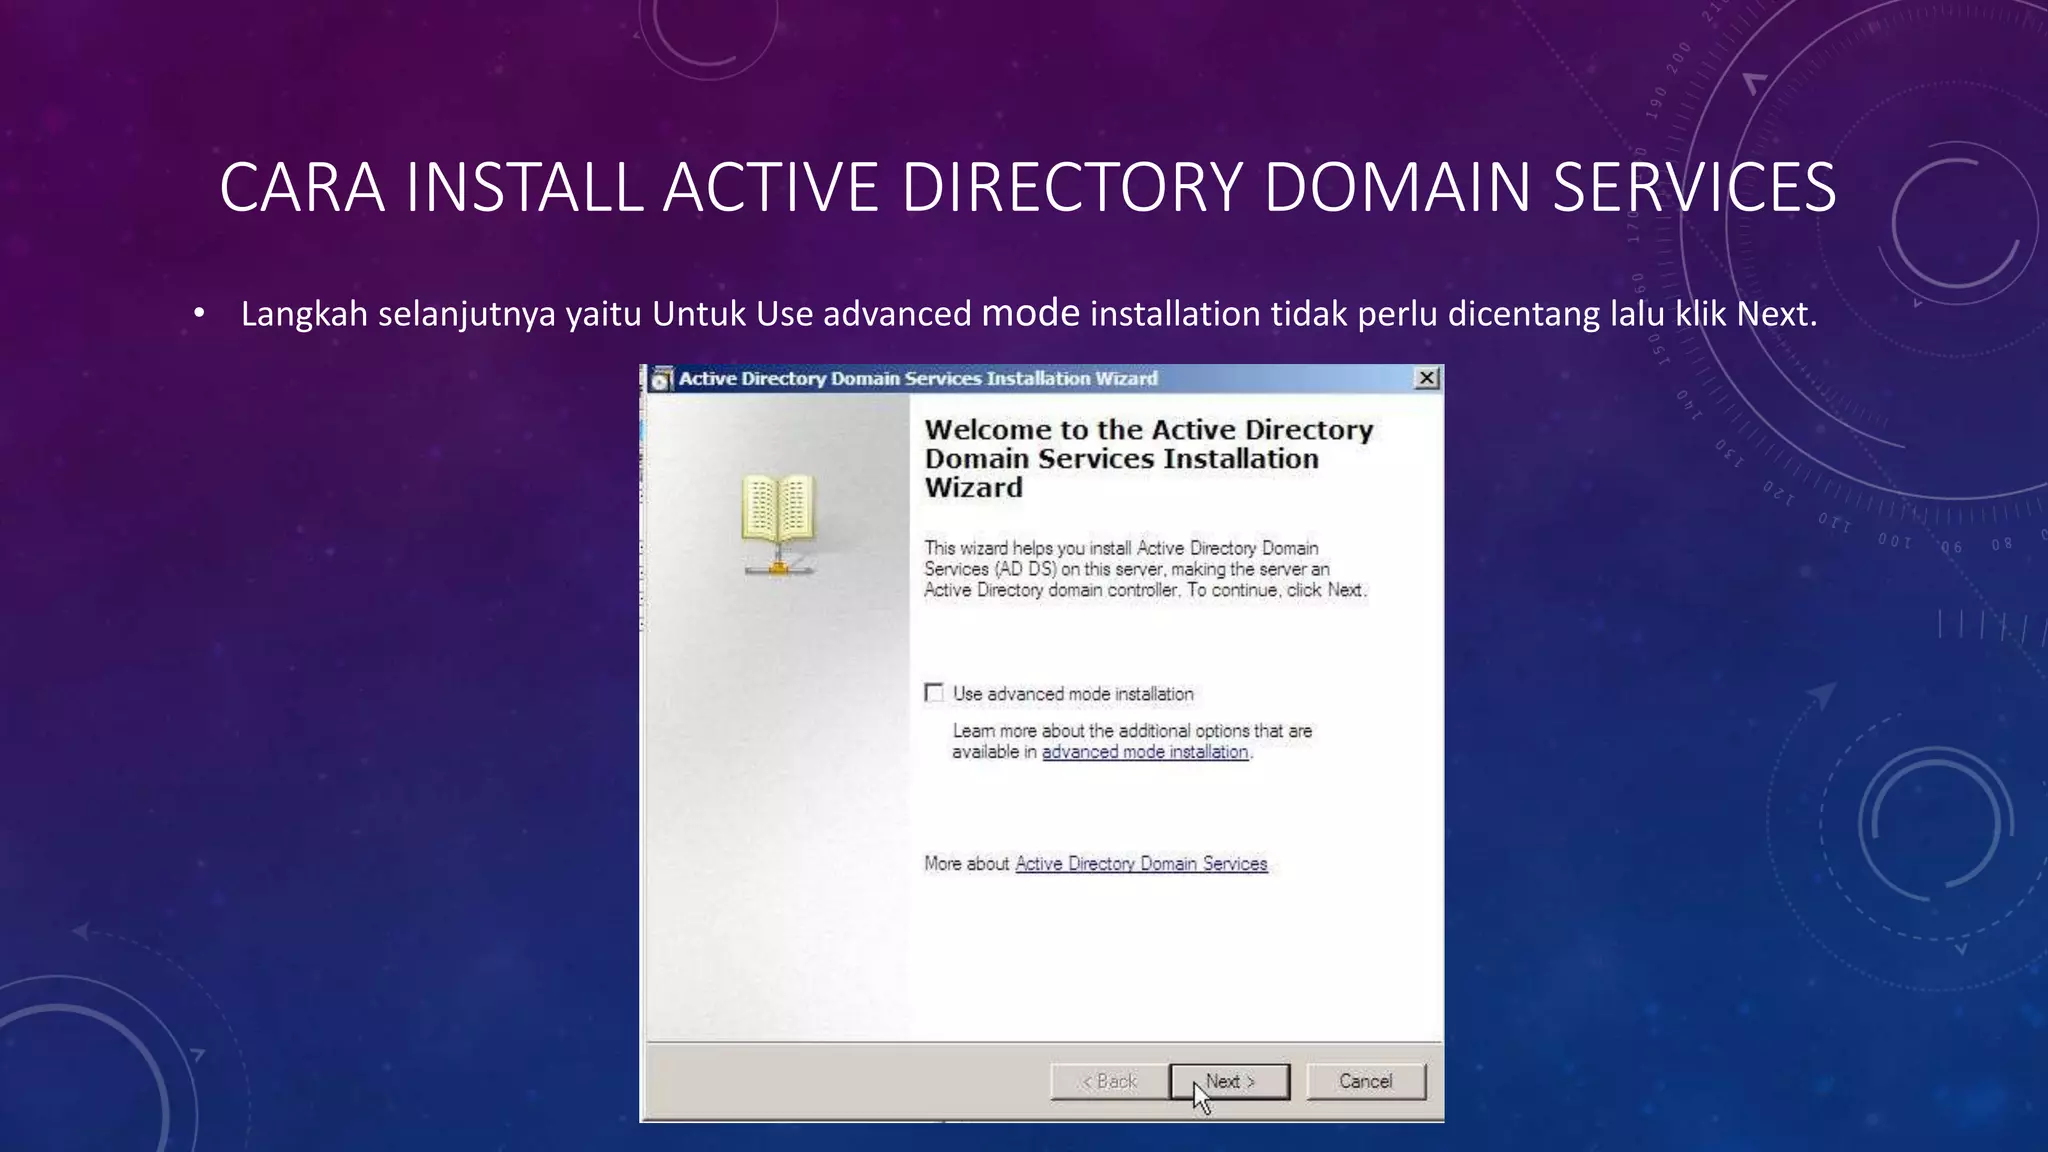Open the advanced mode installation link
2048x1152 pixels.
point(1145,752)
